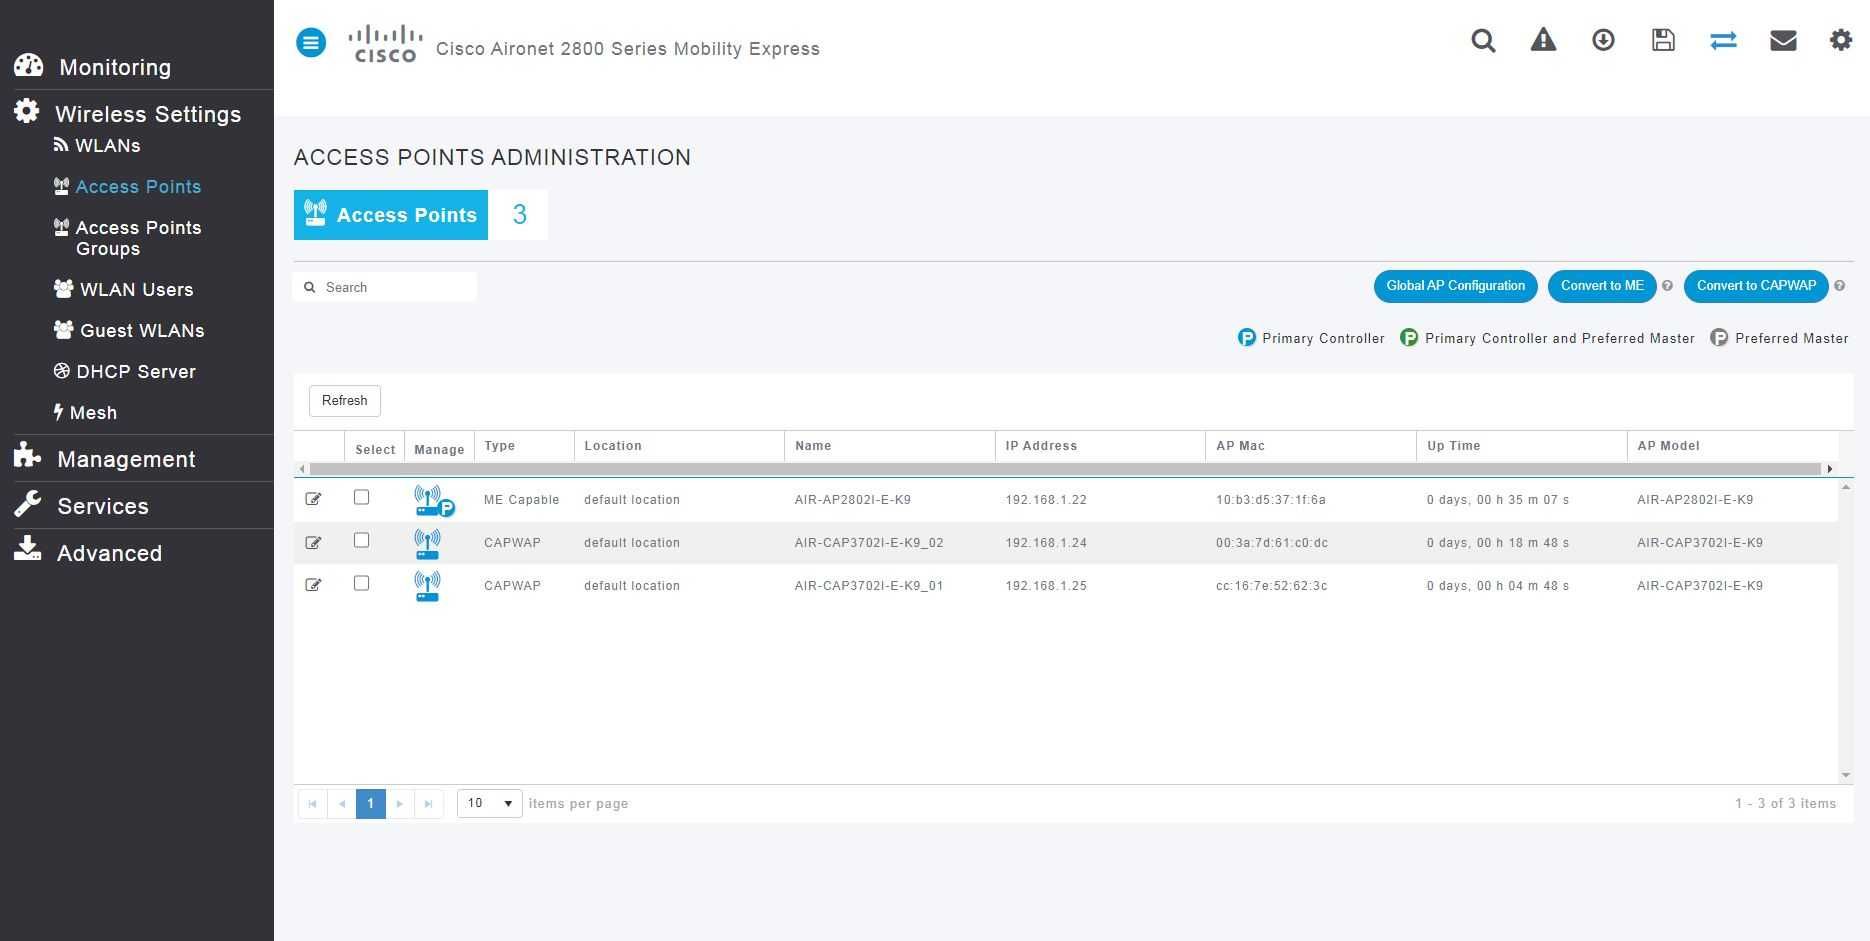Open Mesh in the sidebar
The image size is (1870, 941).
click(x=93, y=413)
